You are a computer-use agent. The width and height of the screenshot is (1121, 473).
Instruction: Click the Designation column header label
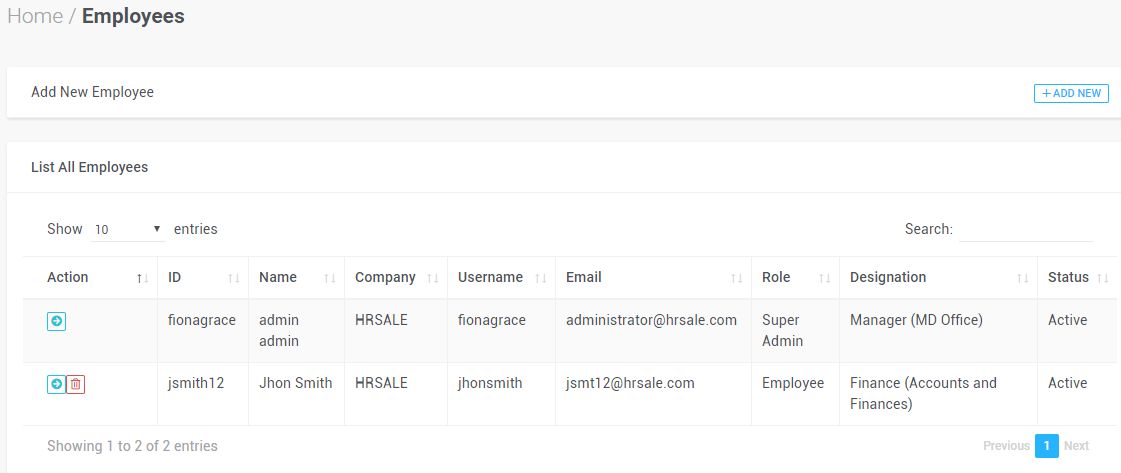point(888,277)
